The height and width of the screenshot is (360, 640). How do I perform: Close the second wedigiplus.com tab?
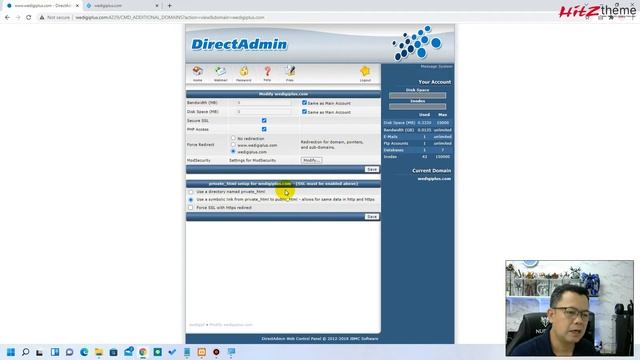click(x=157, y=6)
